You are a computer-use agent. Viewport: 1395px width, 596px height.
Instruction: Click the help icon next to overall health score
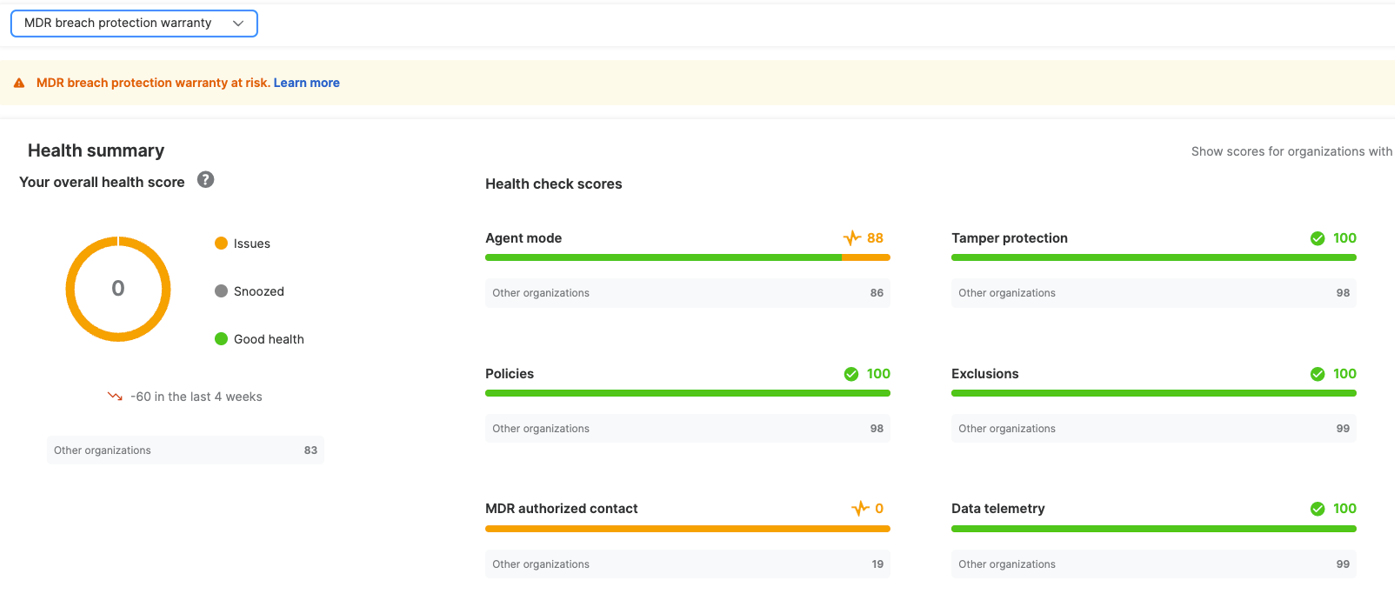[204, 179]
